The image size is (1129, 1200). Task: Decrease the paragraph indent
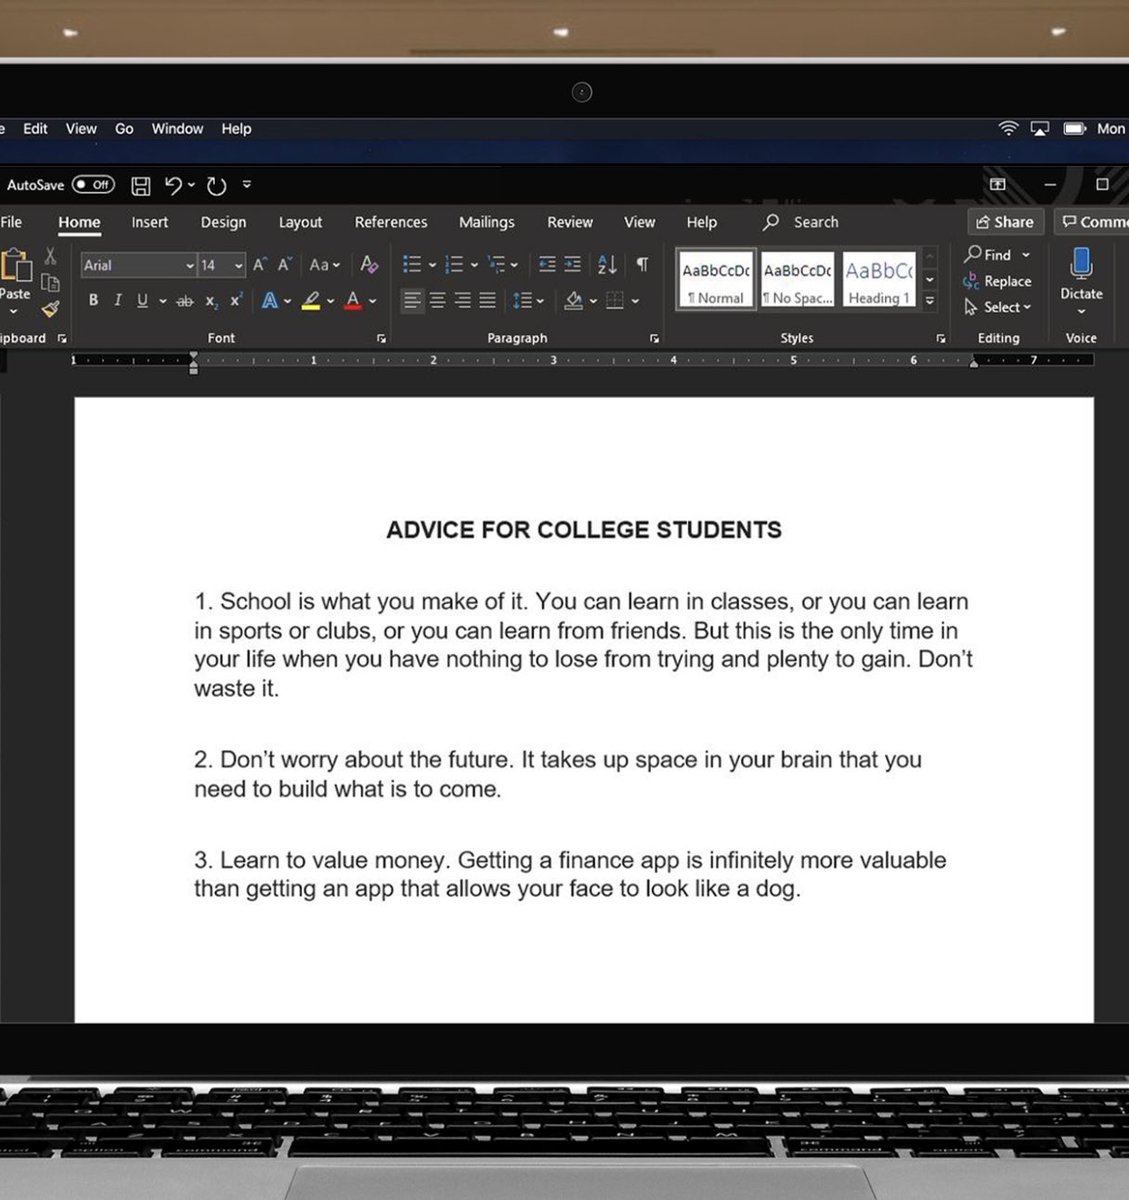[x=547, y=264]
